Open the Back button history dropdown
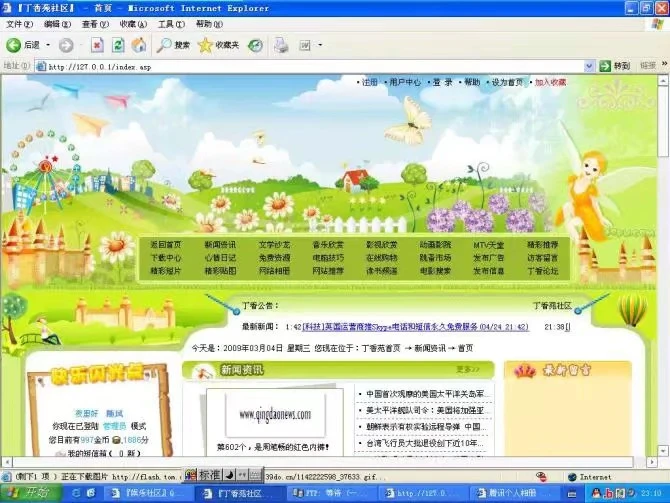Screen dimensions: 670x503 pyautogui.click(x=46, y=45)
